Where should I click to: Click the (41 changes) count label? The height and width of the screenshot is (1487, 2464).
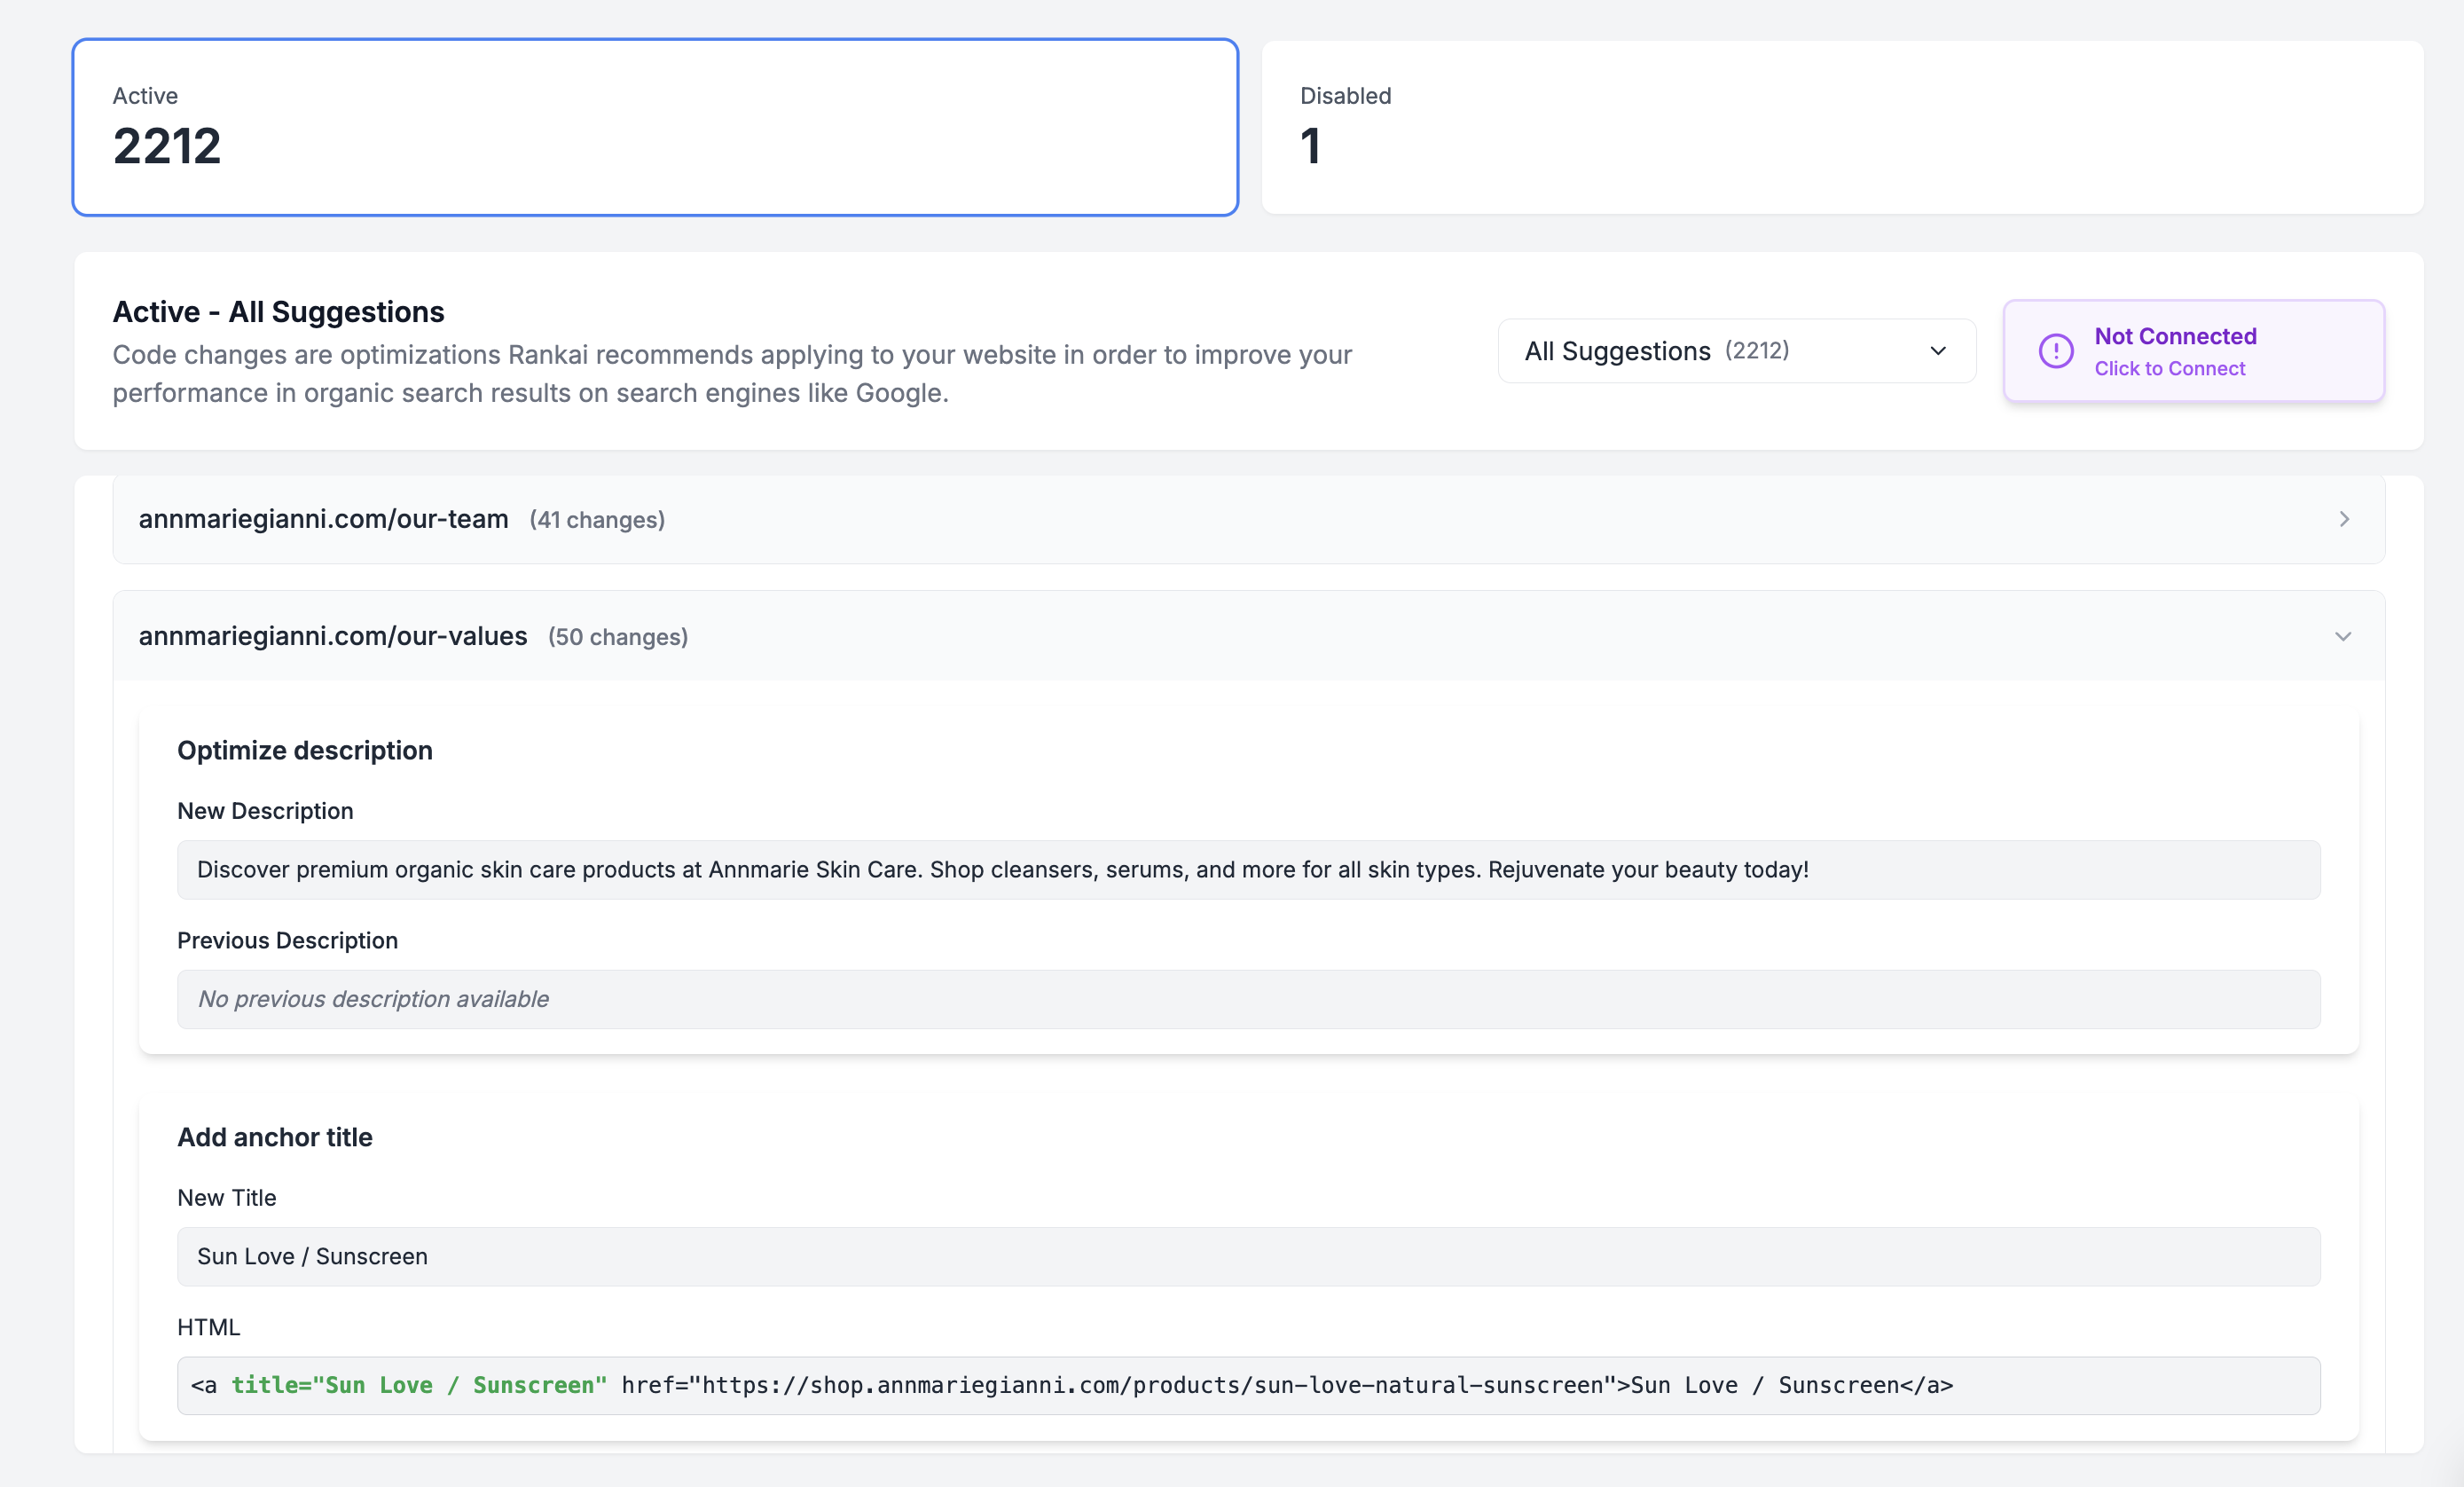pos(597,520)
